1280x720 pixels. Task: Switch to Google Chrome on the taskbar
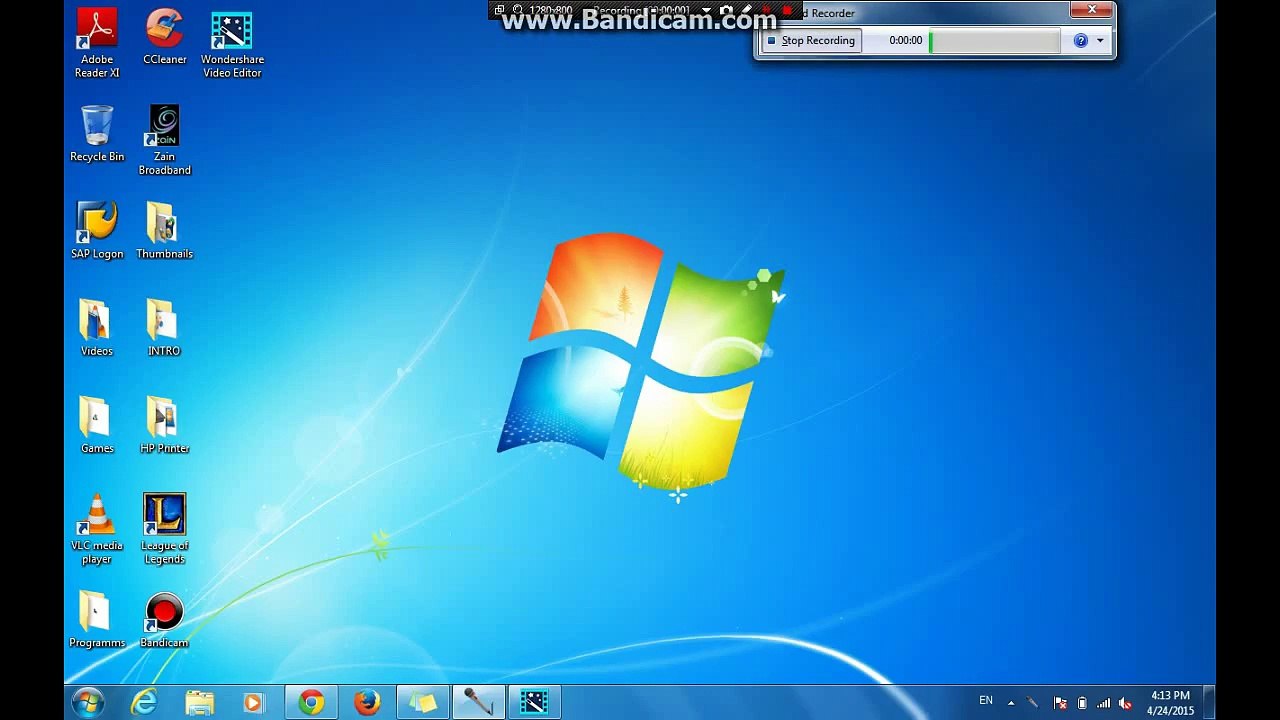(311, 703)
